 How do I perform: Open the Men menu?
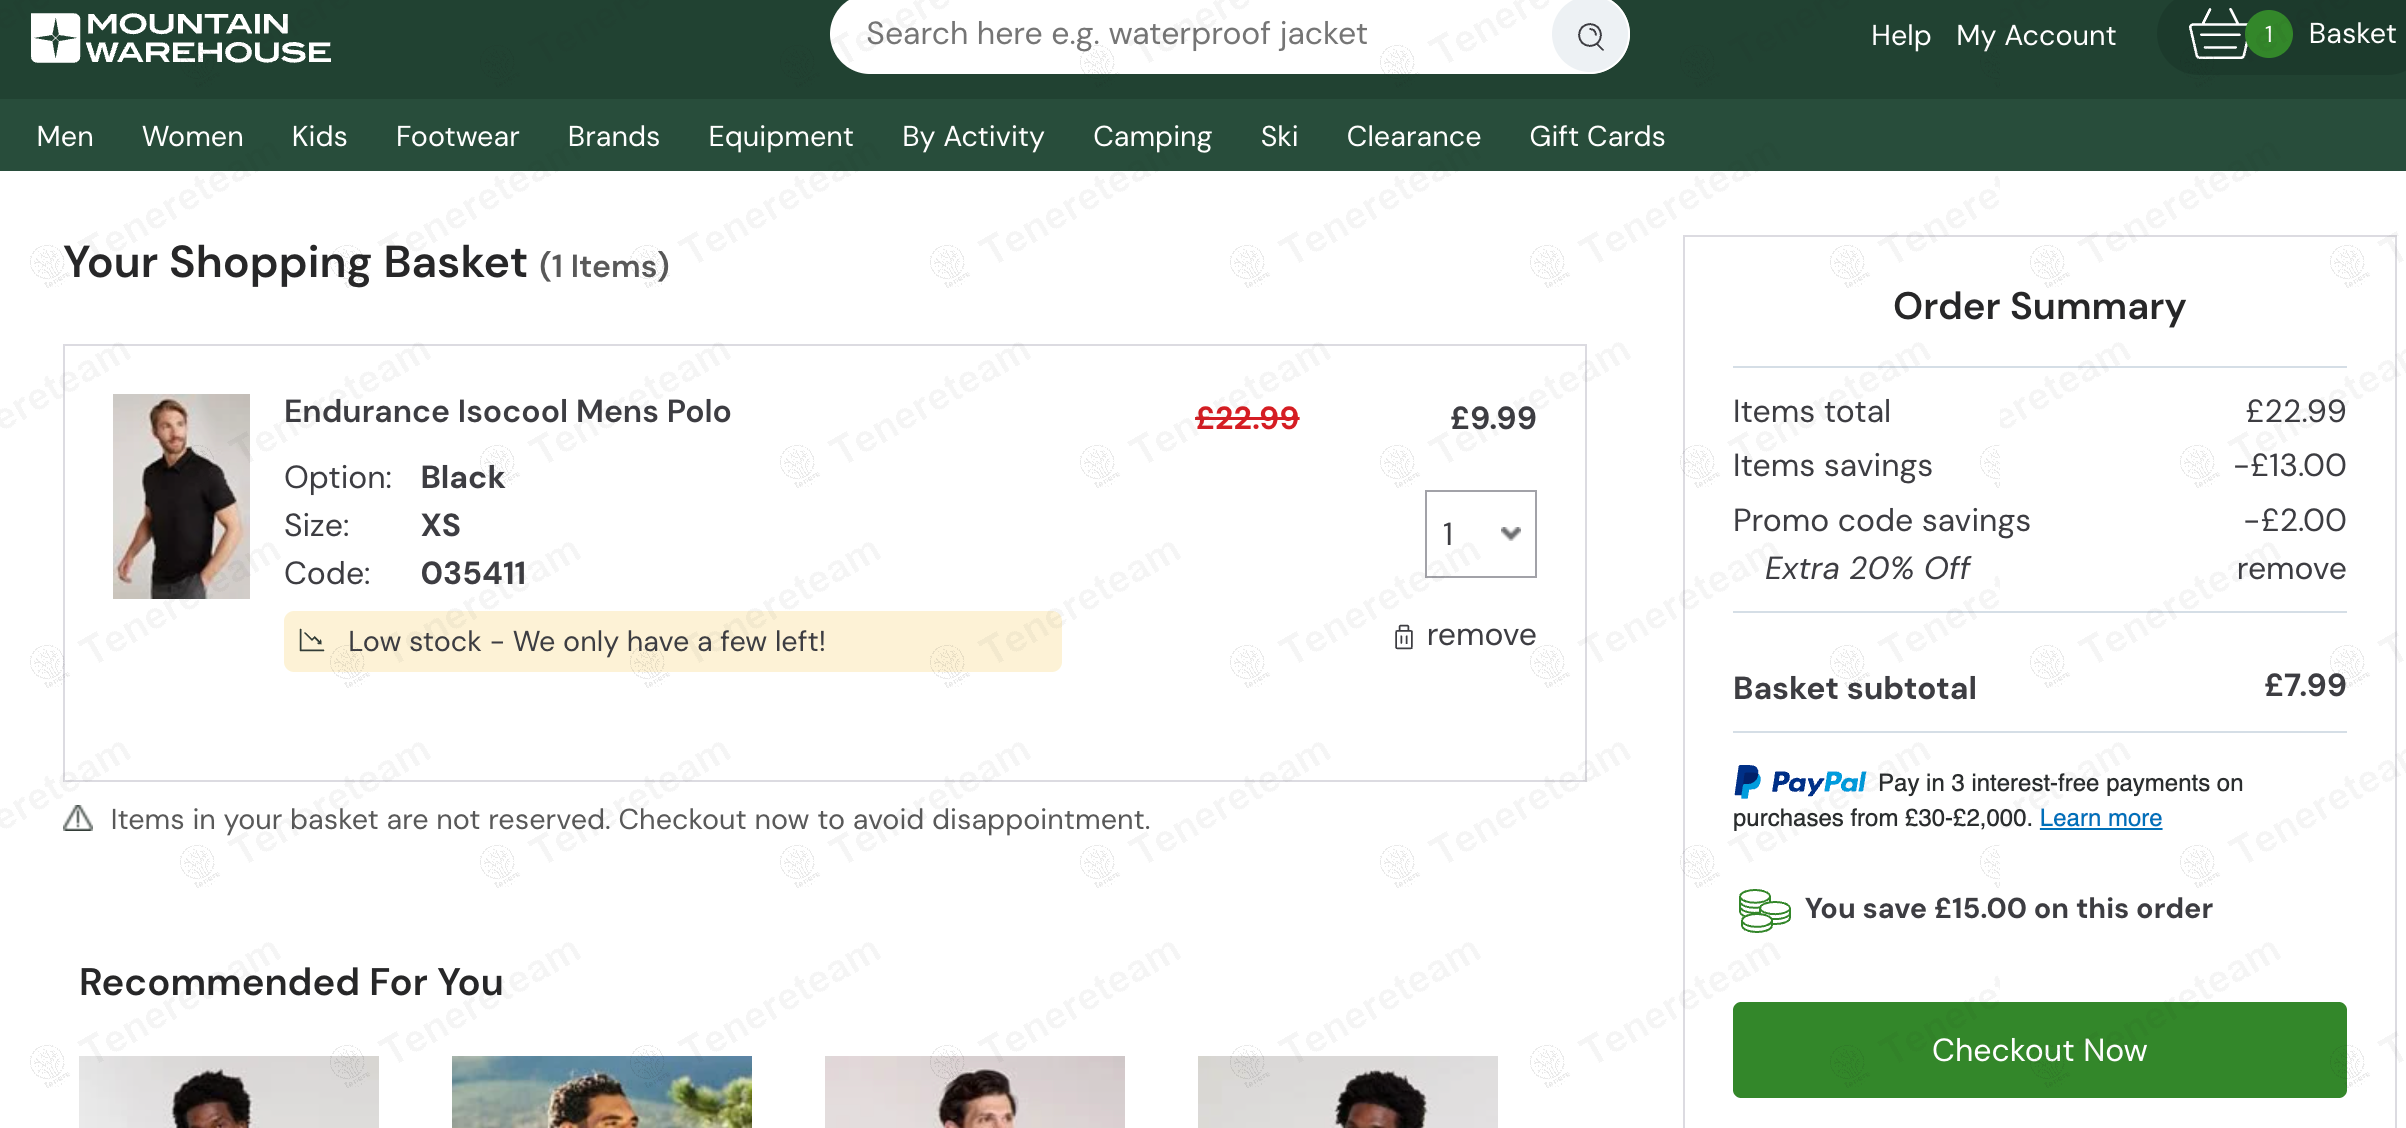pyautogui.click(x=65, y=136)
